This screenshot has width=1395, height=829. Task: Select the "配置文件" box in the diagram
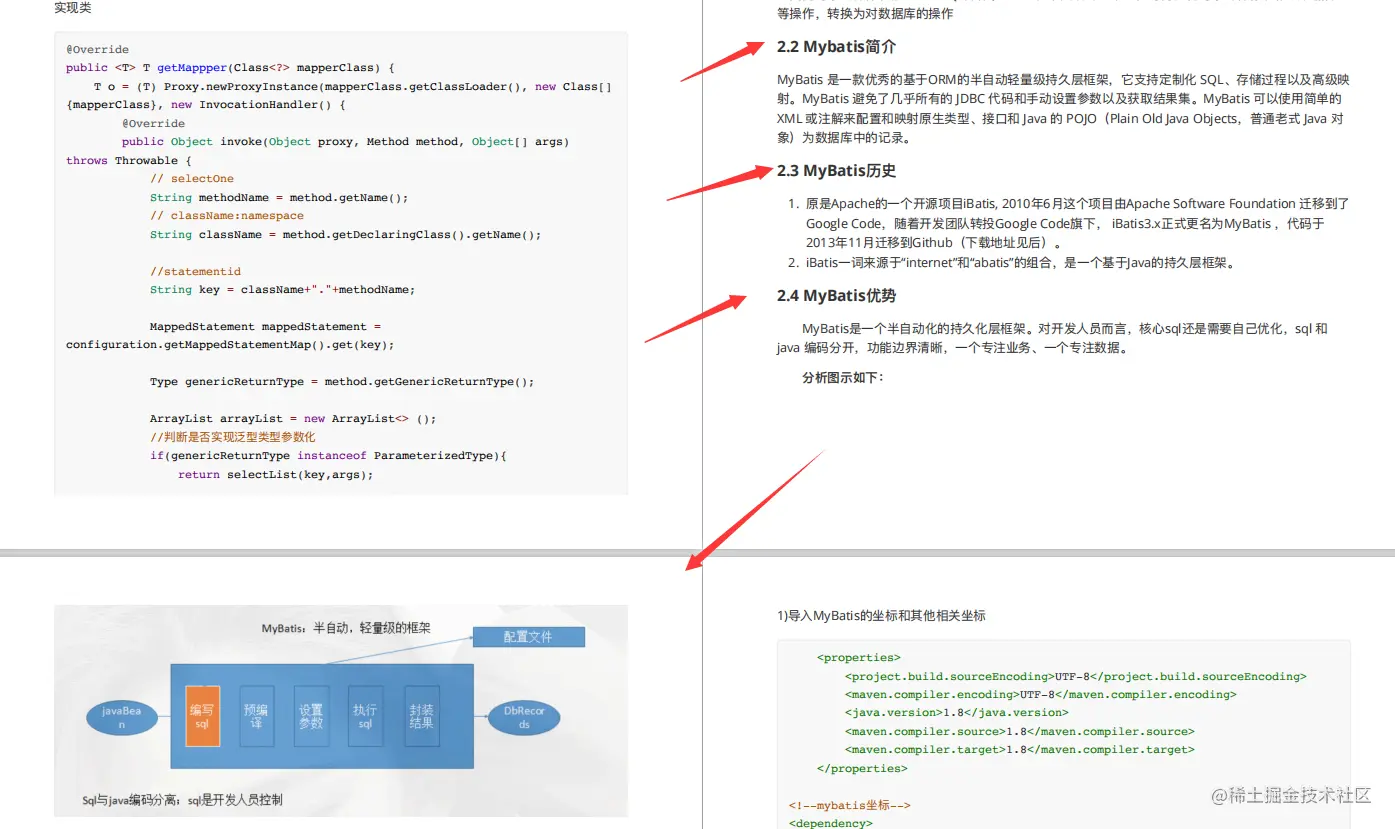point(528,637)
